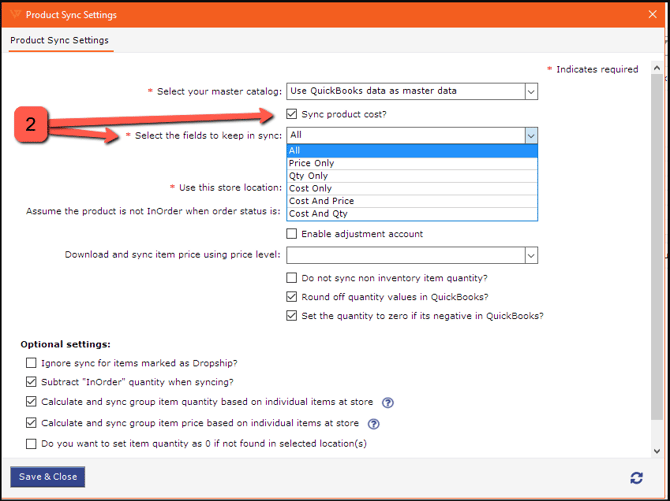670x501 pixels.
Task: Click the app logo in title bar
Action: point(15,15)
